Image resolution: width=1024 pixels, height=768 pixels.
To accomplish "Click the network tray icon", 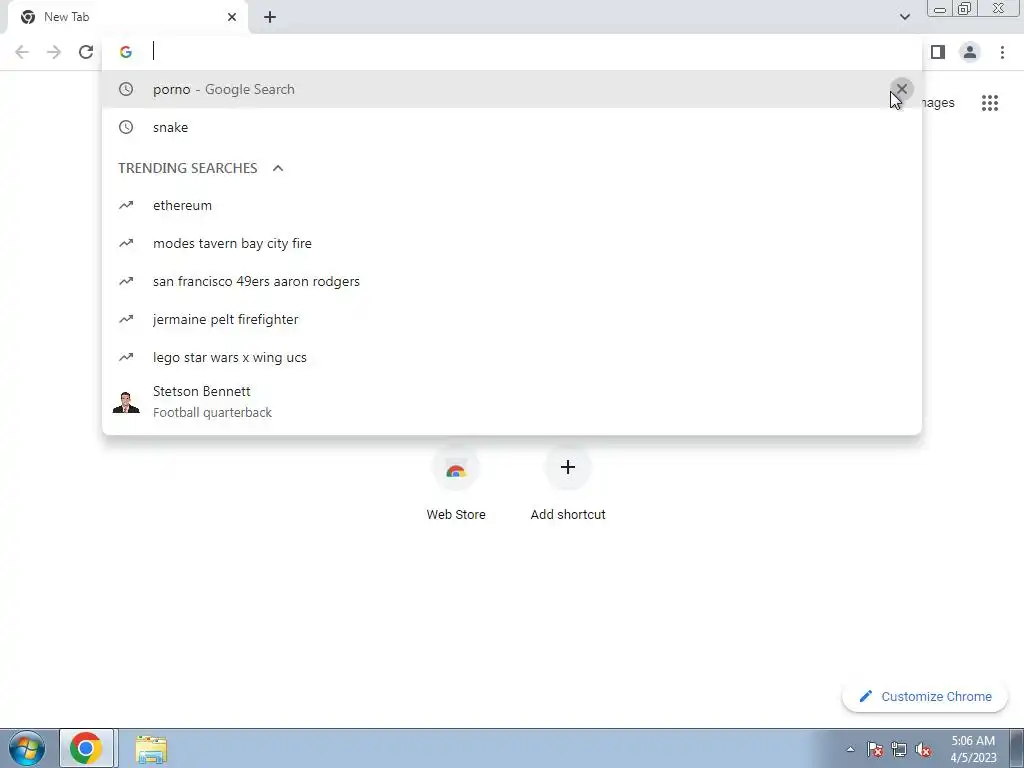I will pos(899,749).
